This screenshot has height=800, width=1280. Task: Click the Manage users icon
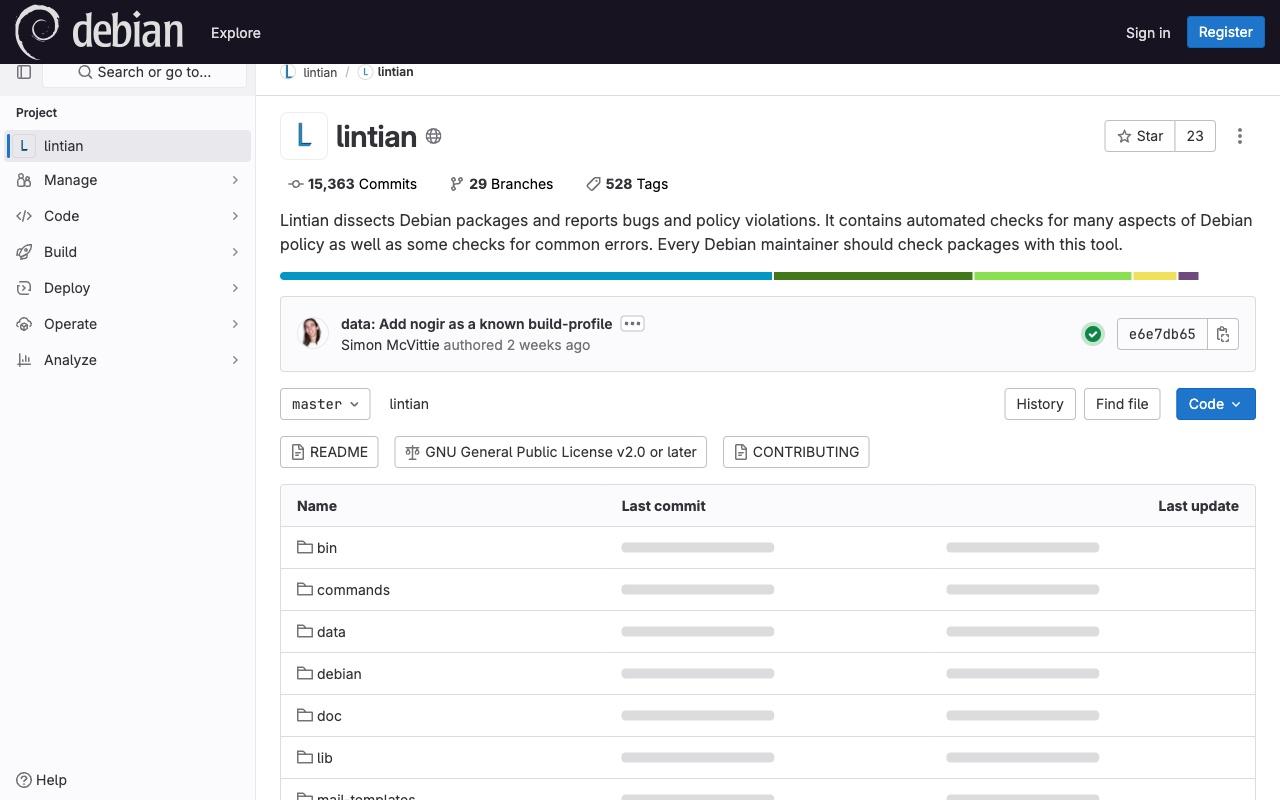pyautogui.click(x=24, y=180)
